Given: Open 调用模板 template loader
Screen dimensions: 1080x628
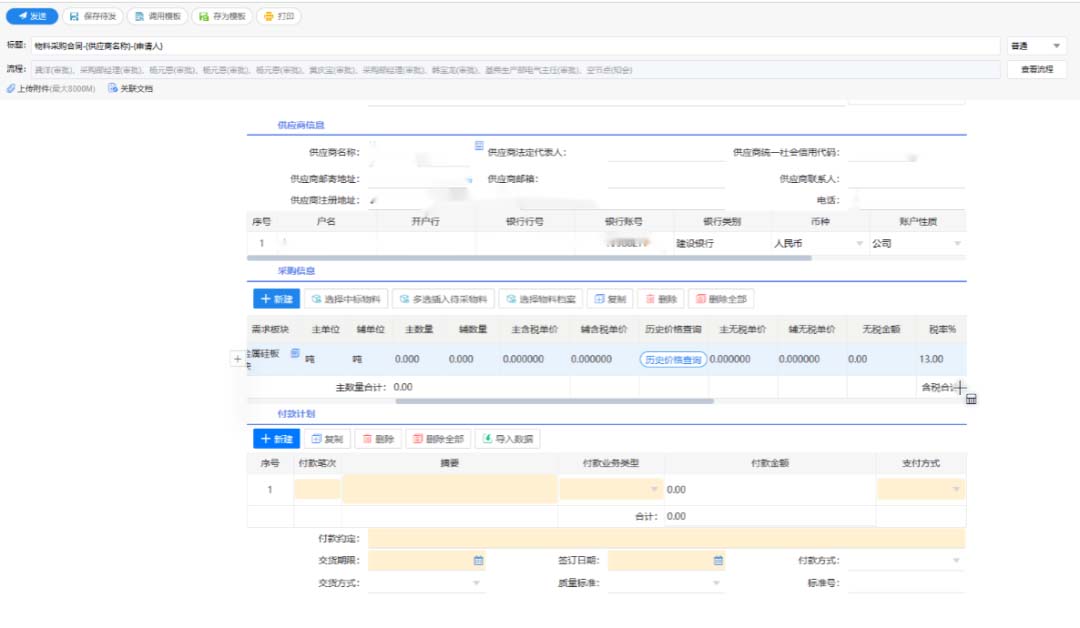Looking at the screenshot, I should point(156,17).
